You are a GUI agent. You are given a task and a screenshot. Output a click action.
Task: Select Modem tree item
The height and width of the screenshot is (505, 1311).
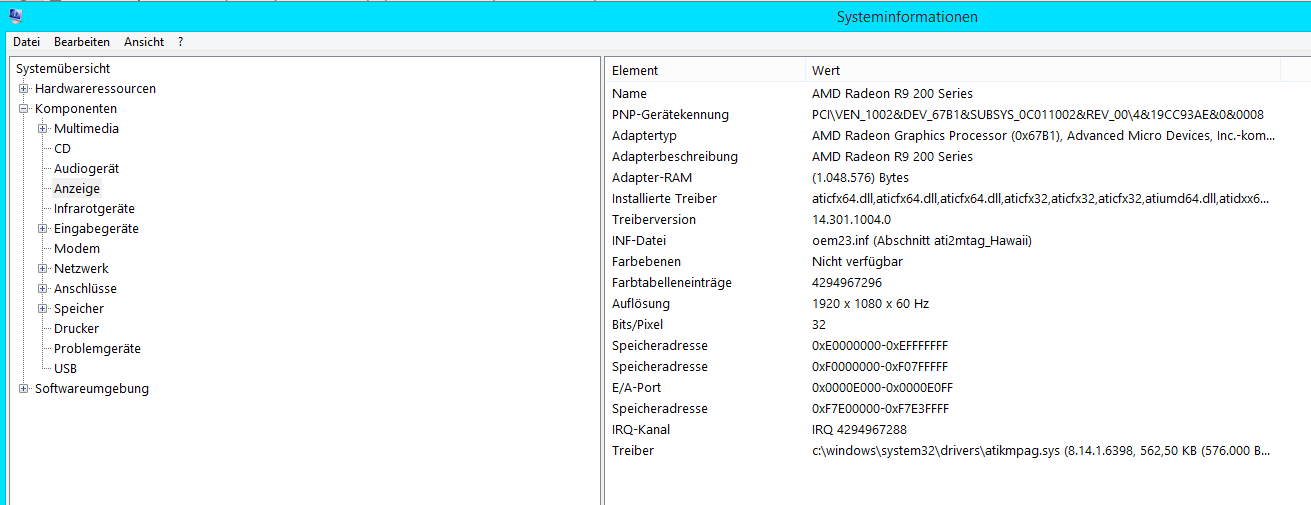coord(77,249)
